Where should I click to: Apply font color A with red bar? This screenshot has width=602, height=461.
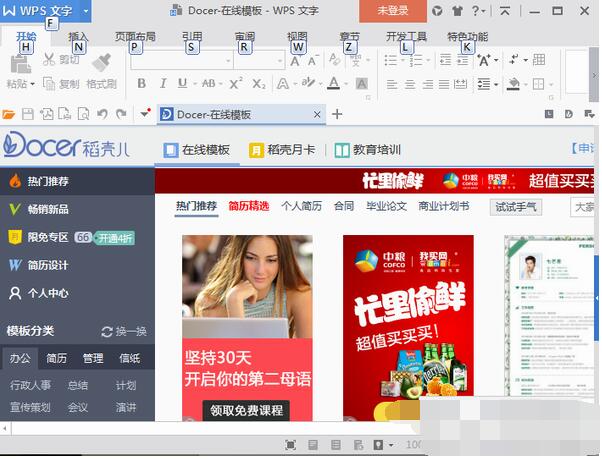tap(333, 83)
